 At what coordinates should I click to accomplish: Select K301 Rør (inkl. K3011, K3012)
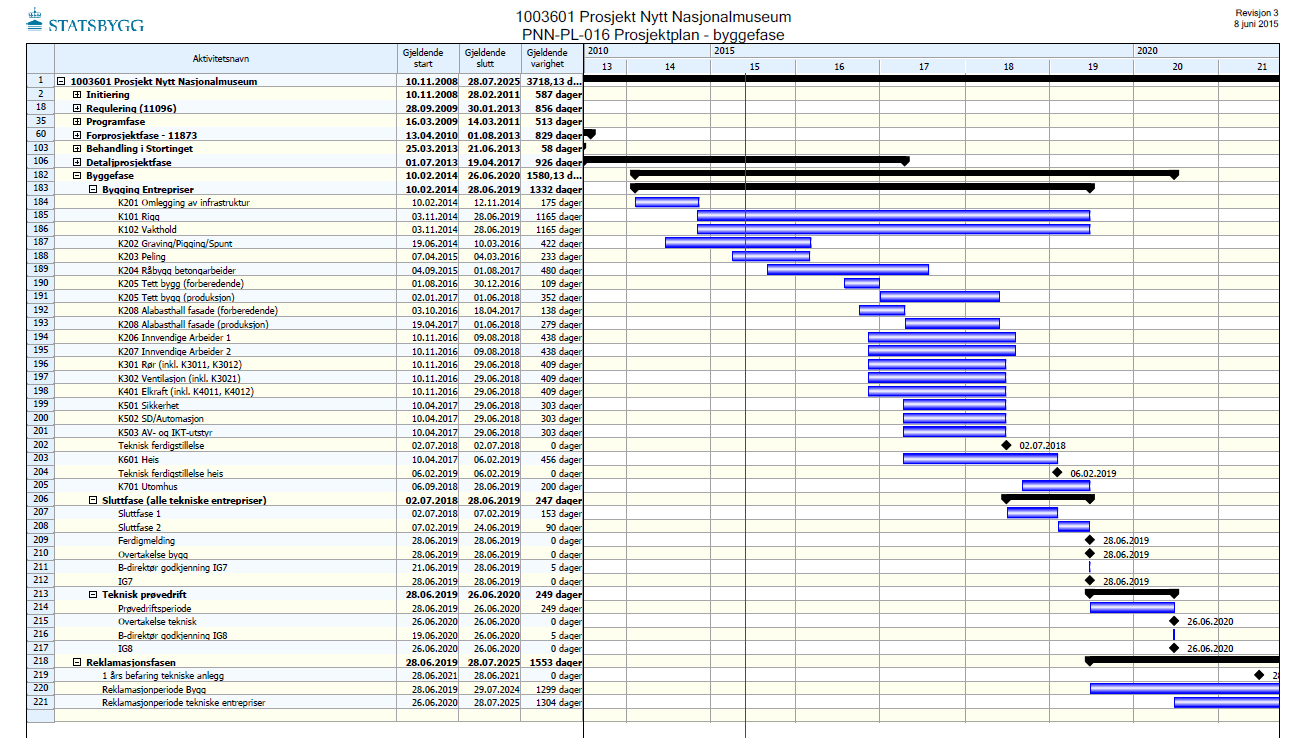[x=304, y=365]
